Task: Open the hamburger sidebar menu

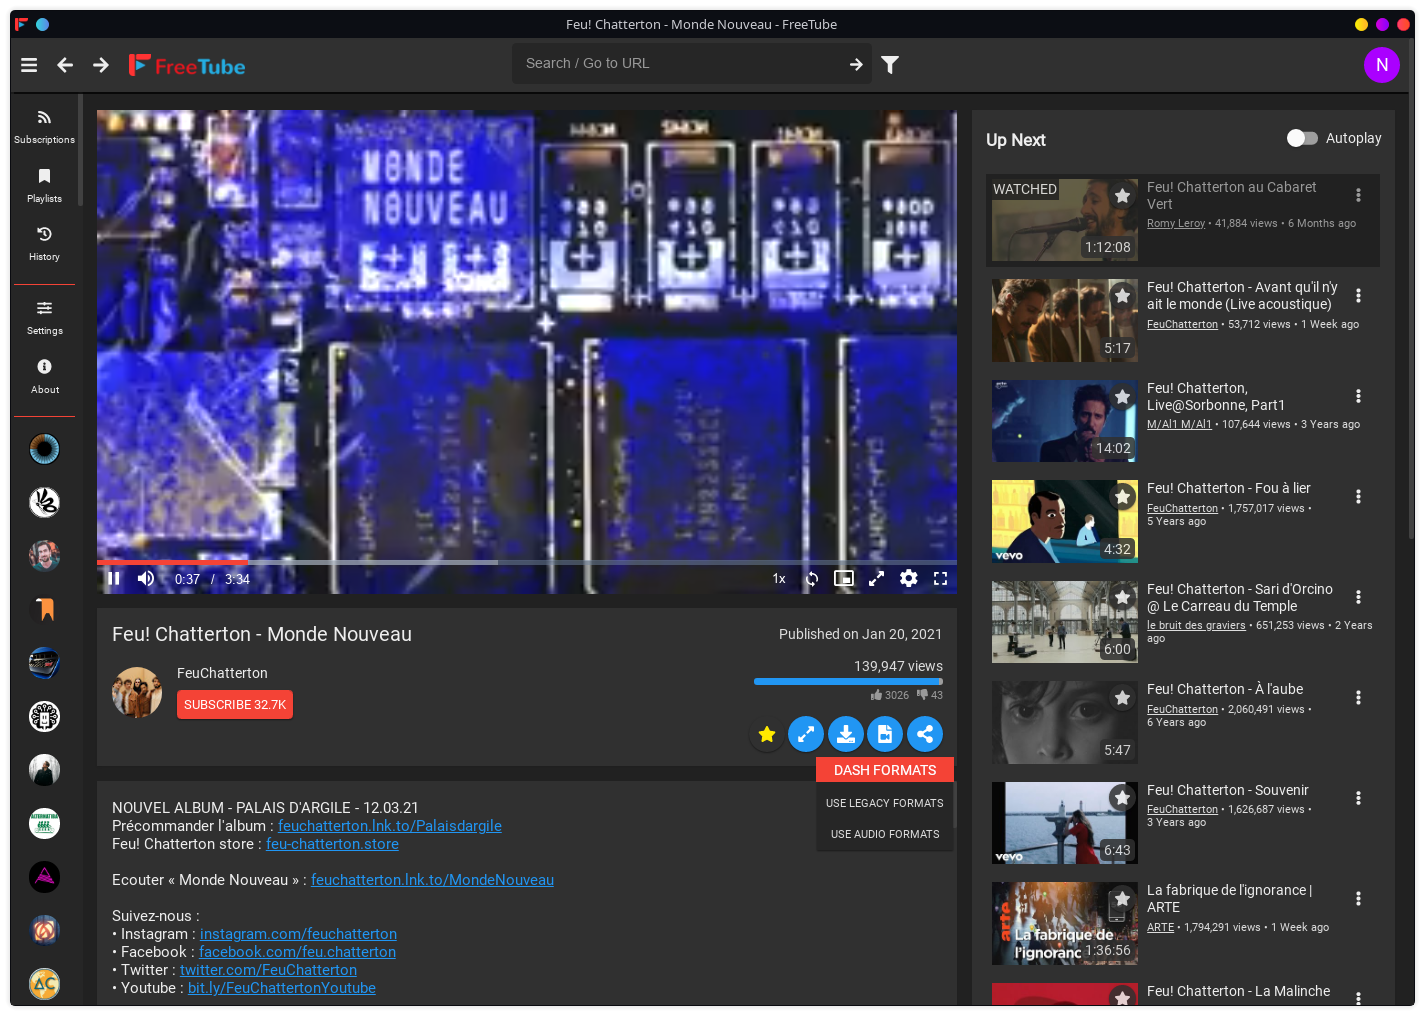Action: coord(29,65)
